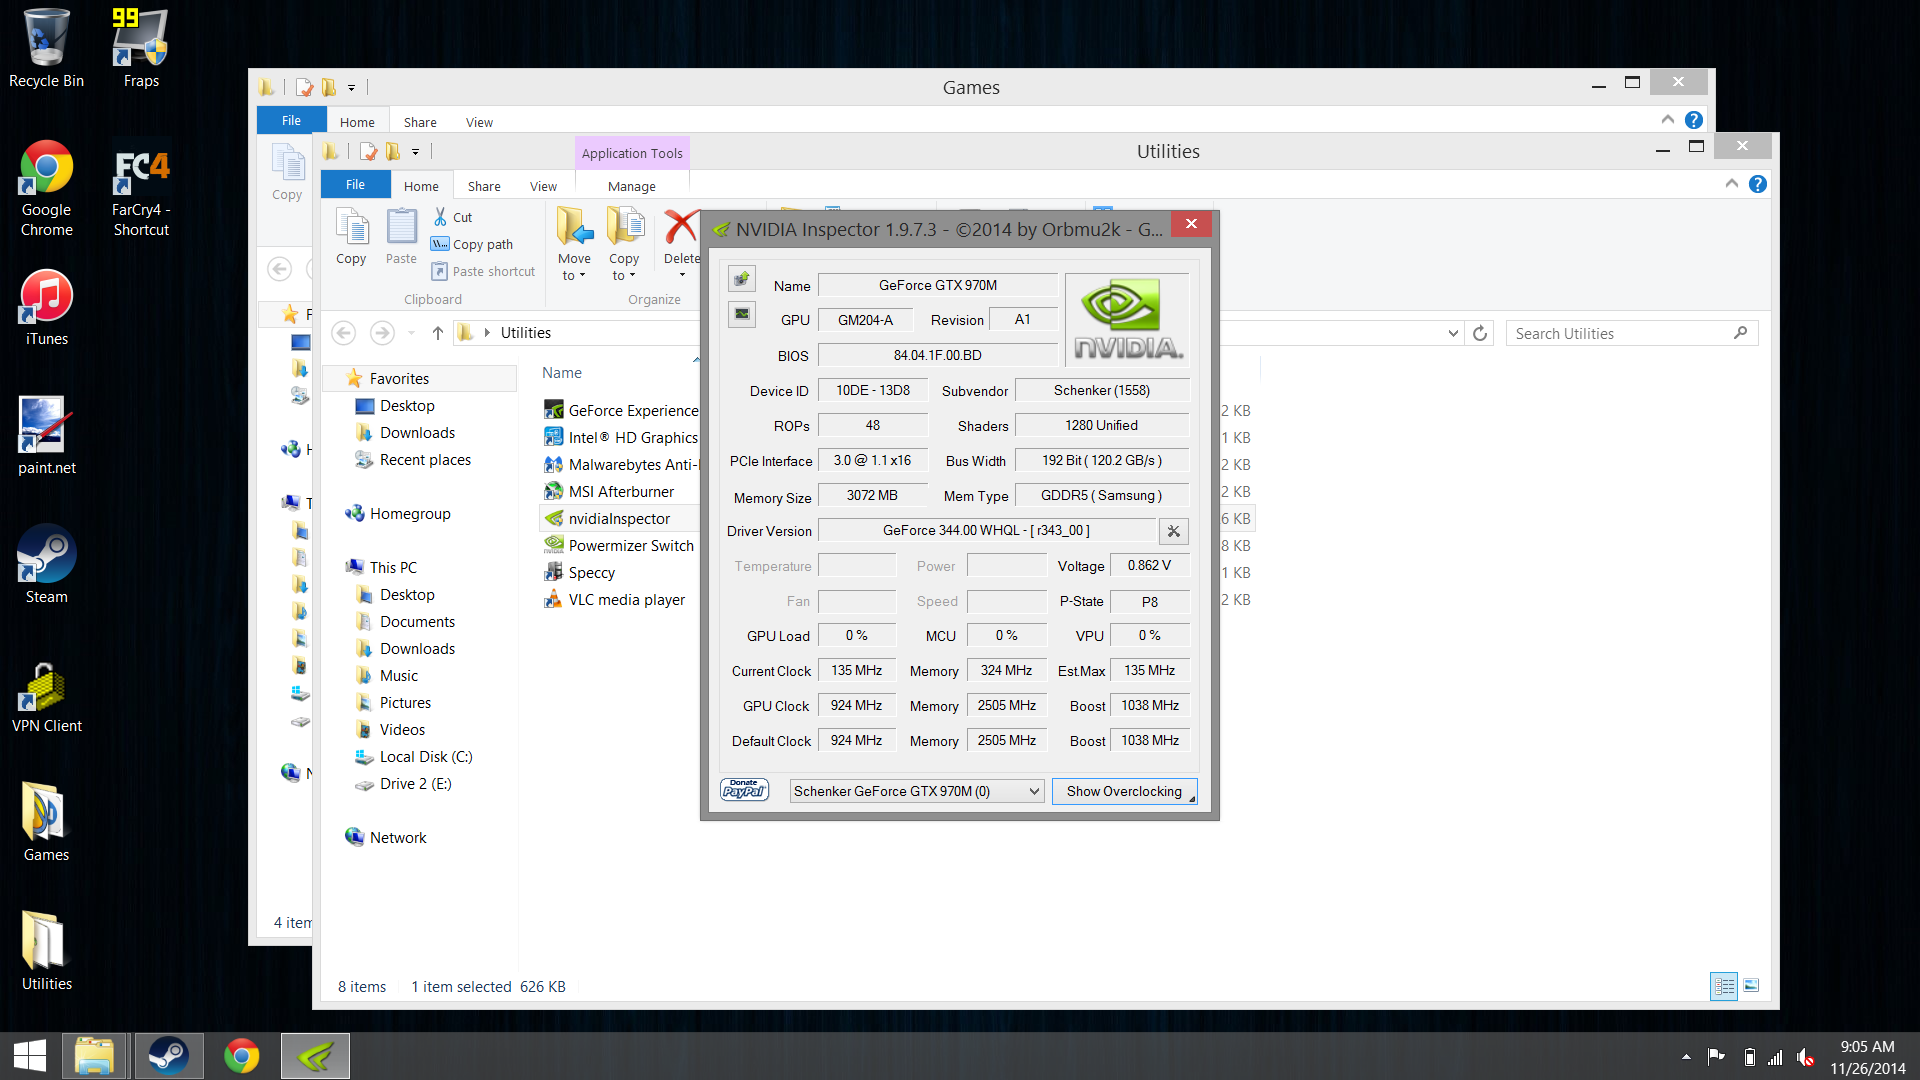
Task: Click the driver profile settings wrench icon
Action: click(1174, 531)
